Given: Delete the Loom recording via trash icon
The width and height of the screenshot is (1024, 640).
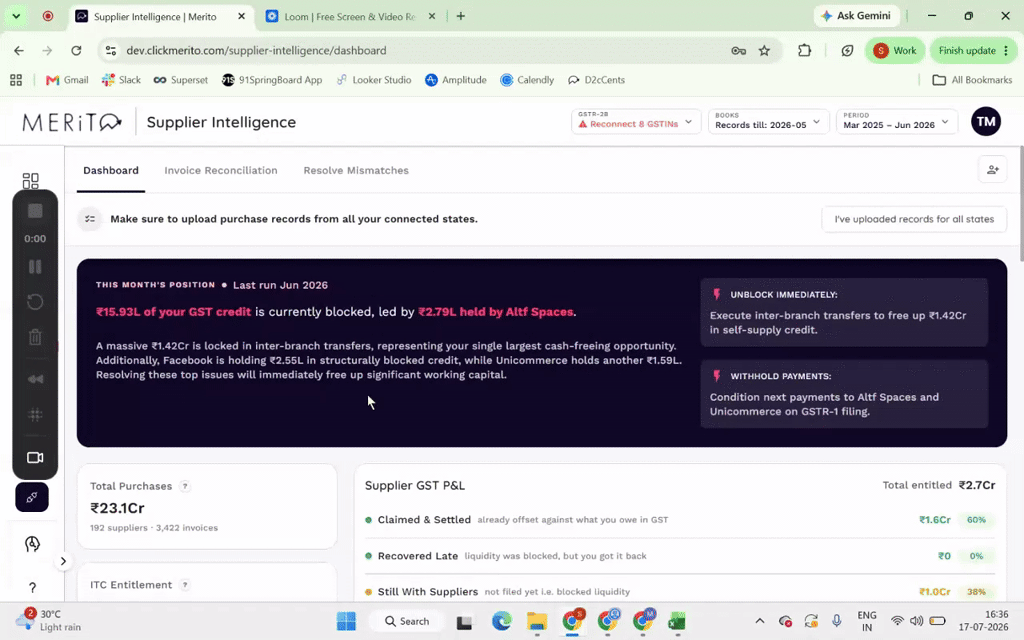Looking at the screenshot, I should tap(35, 337).
